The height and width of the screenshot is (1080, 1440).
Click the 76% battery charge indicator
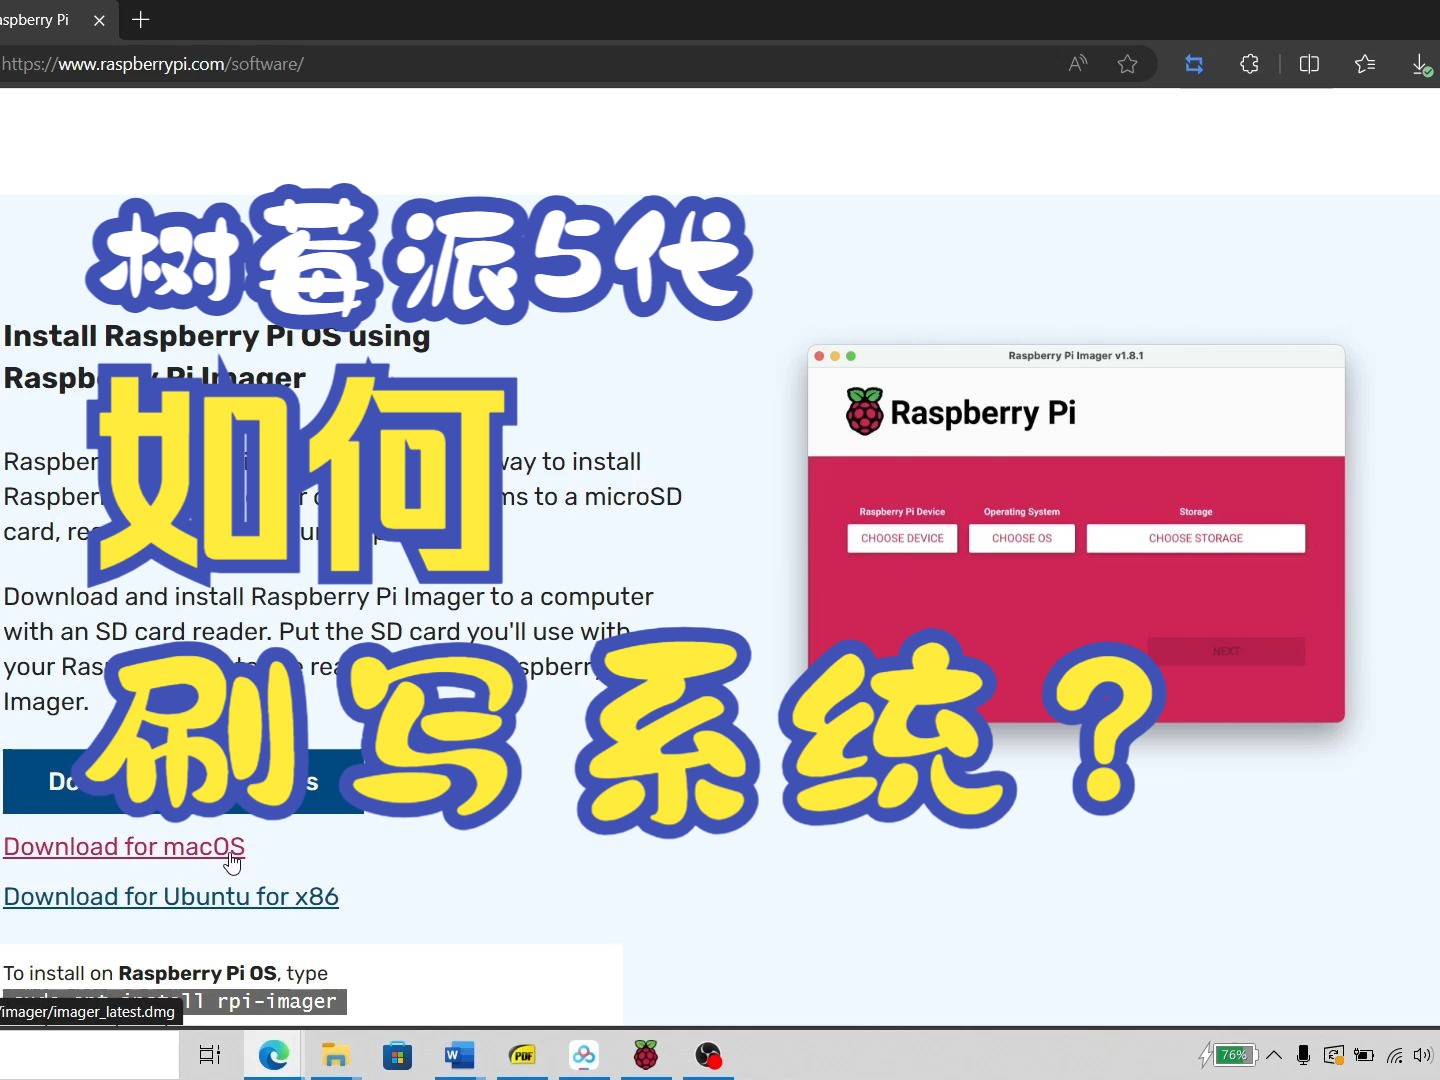coord(1229,1055)
